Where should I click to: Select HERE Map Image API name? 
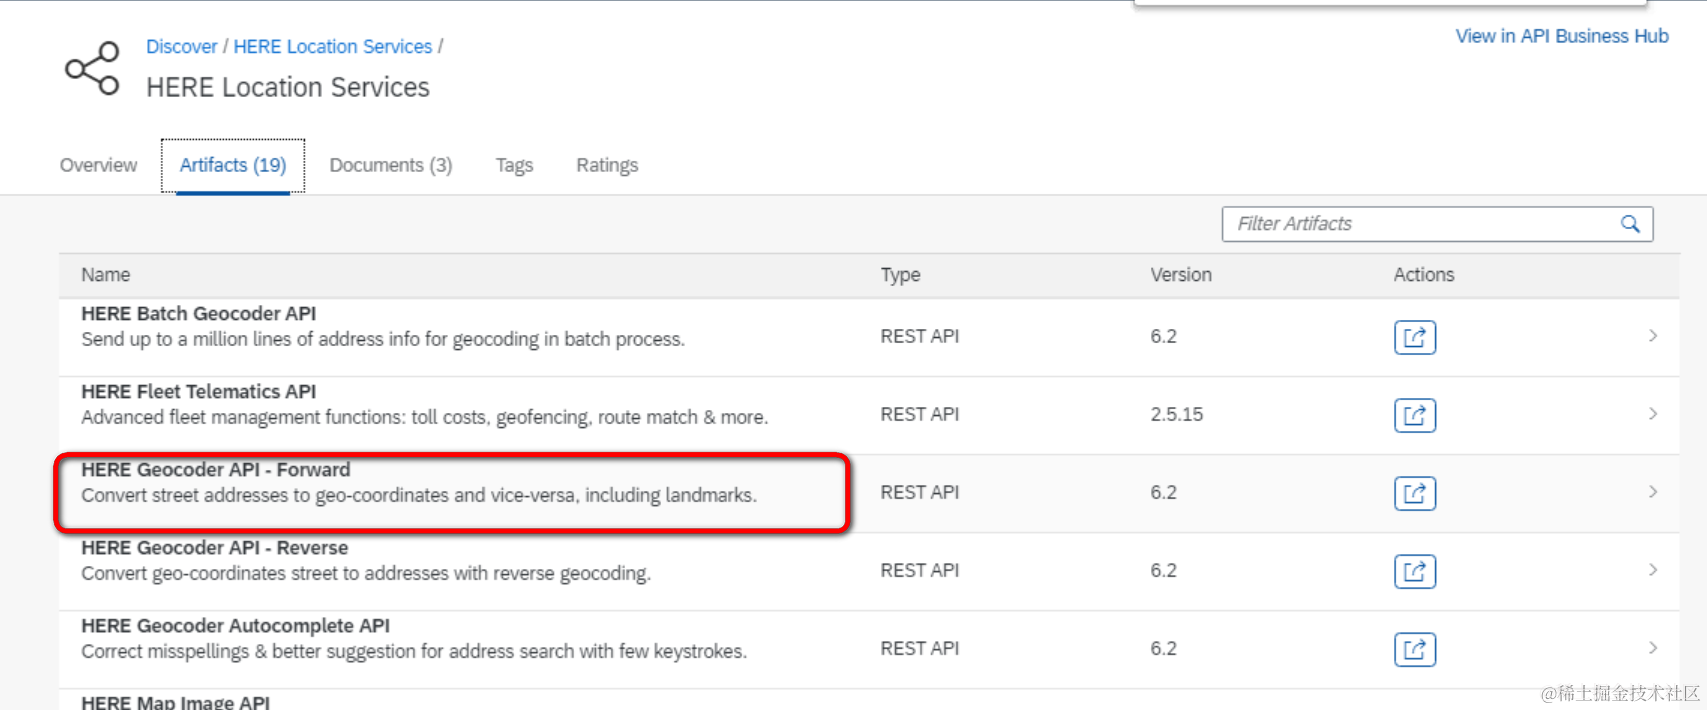pyautogui.click(x=175, y=702)
